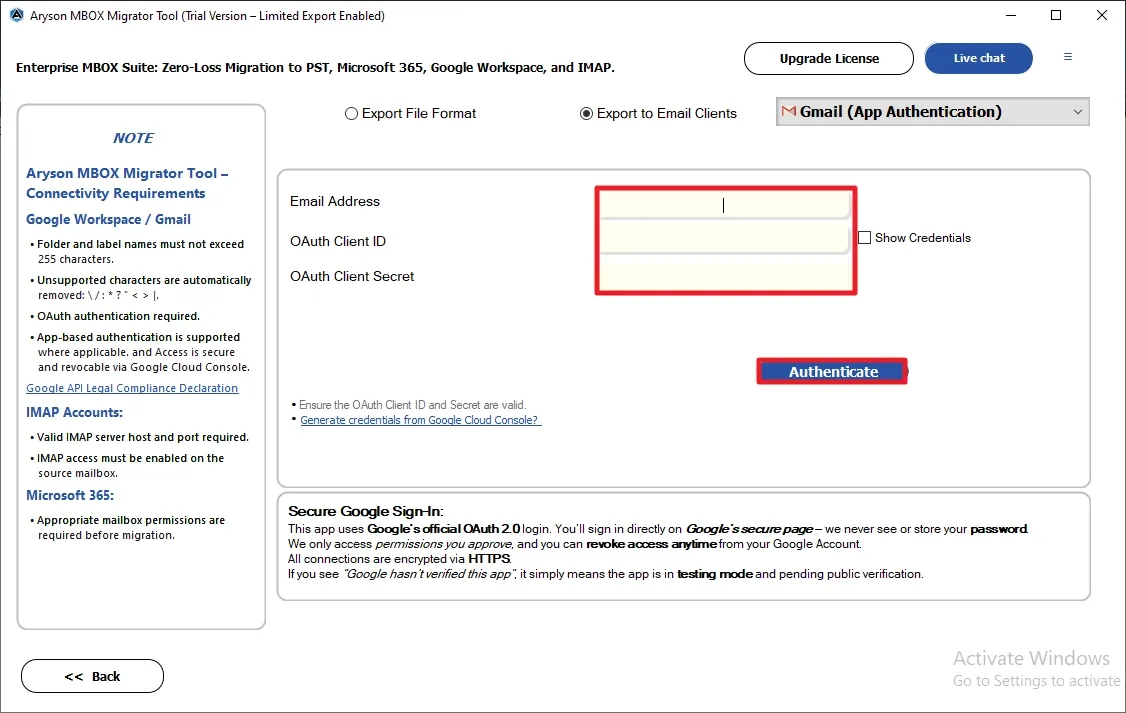Viewport: 1126px width, 713px height.
Task: Focus the OAuth Client ID field
Action: click(x=725, y=238)
